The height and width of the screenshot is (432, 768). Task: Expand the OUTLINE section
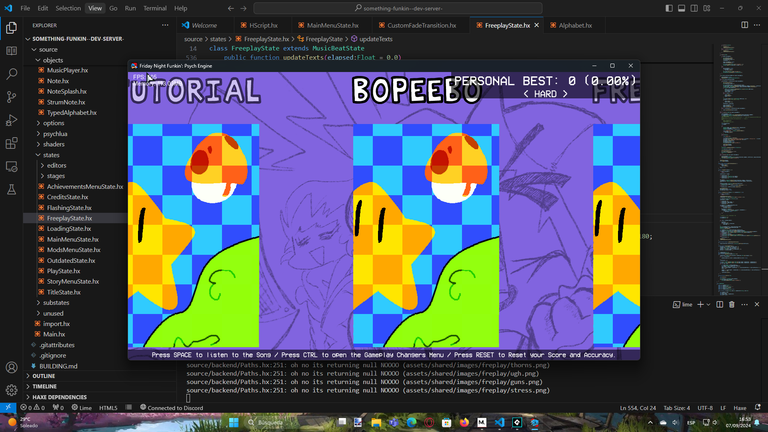44,376
